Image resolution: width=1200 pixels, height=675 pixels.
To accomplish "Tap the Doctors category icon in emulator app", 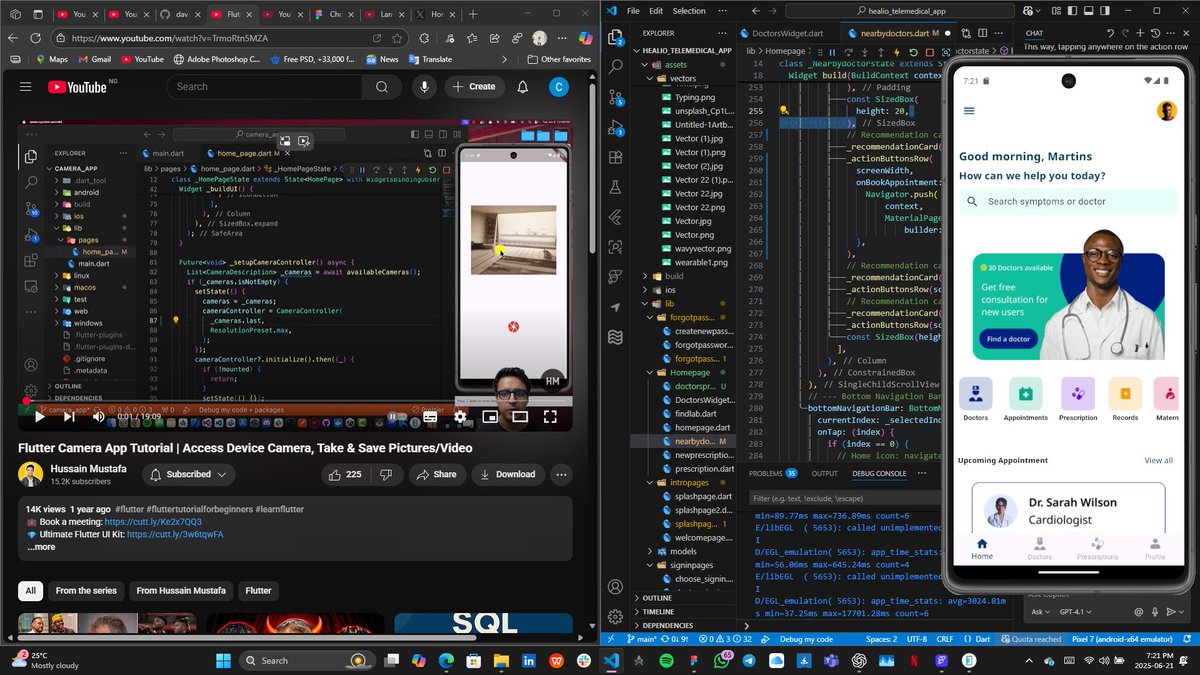I will click(975, 394).
